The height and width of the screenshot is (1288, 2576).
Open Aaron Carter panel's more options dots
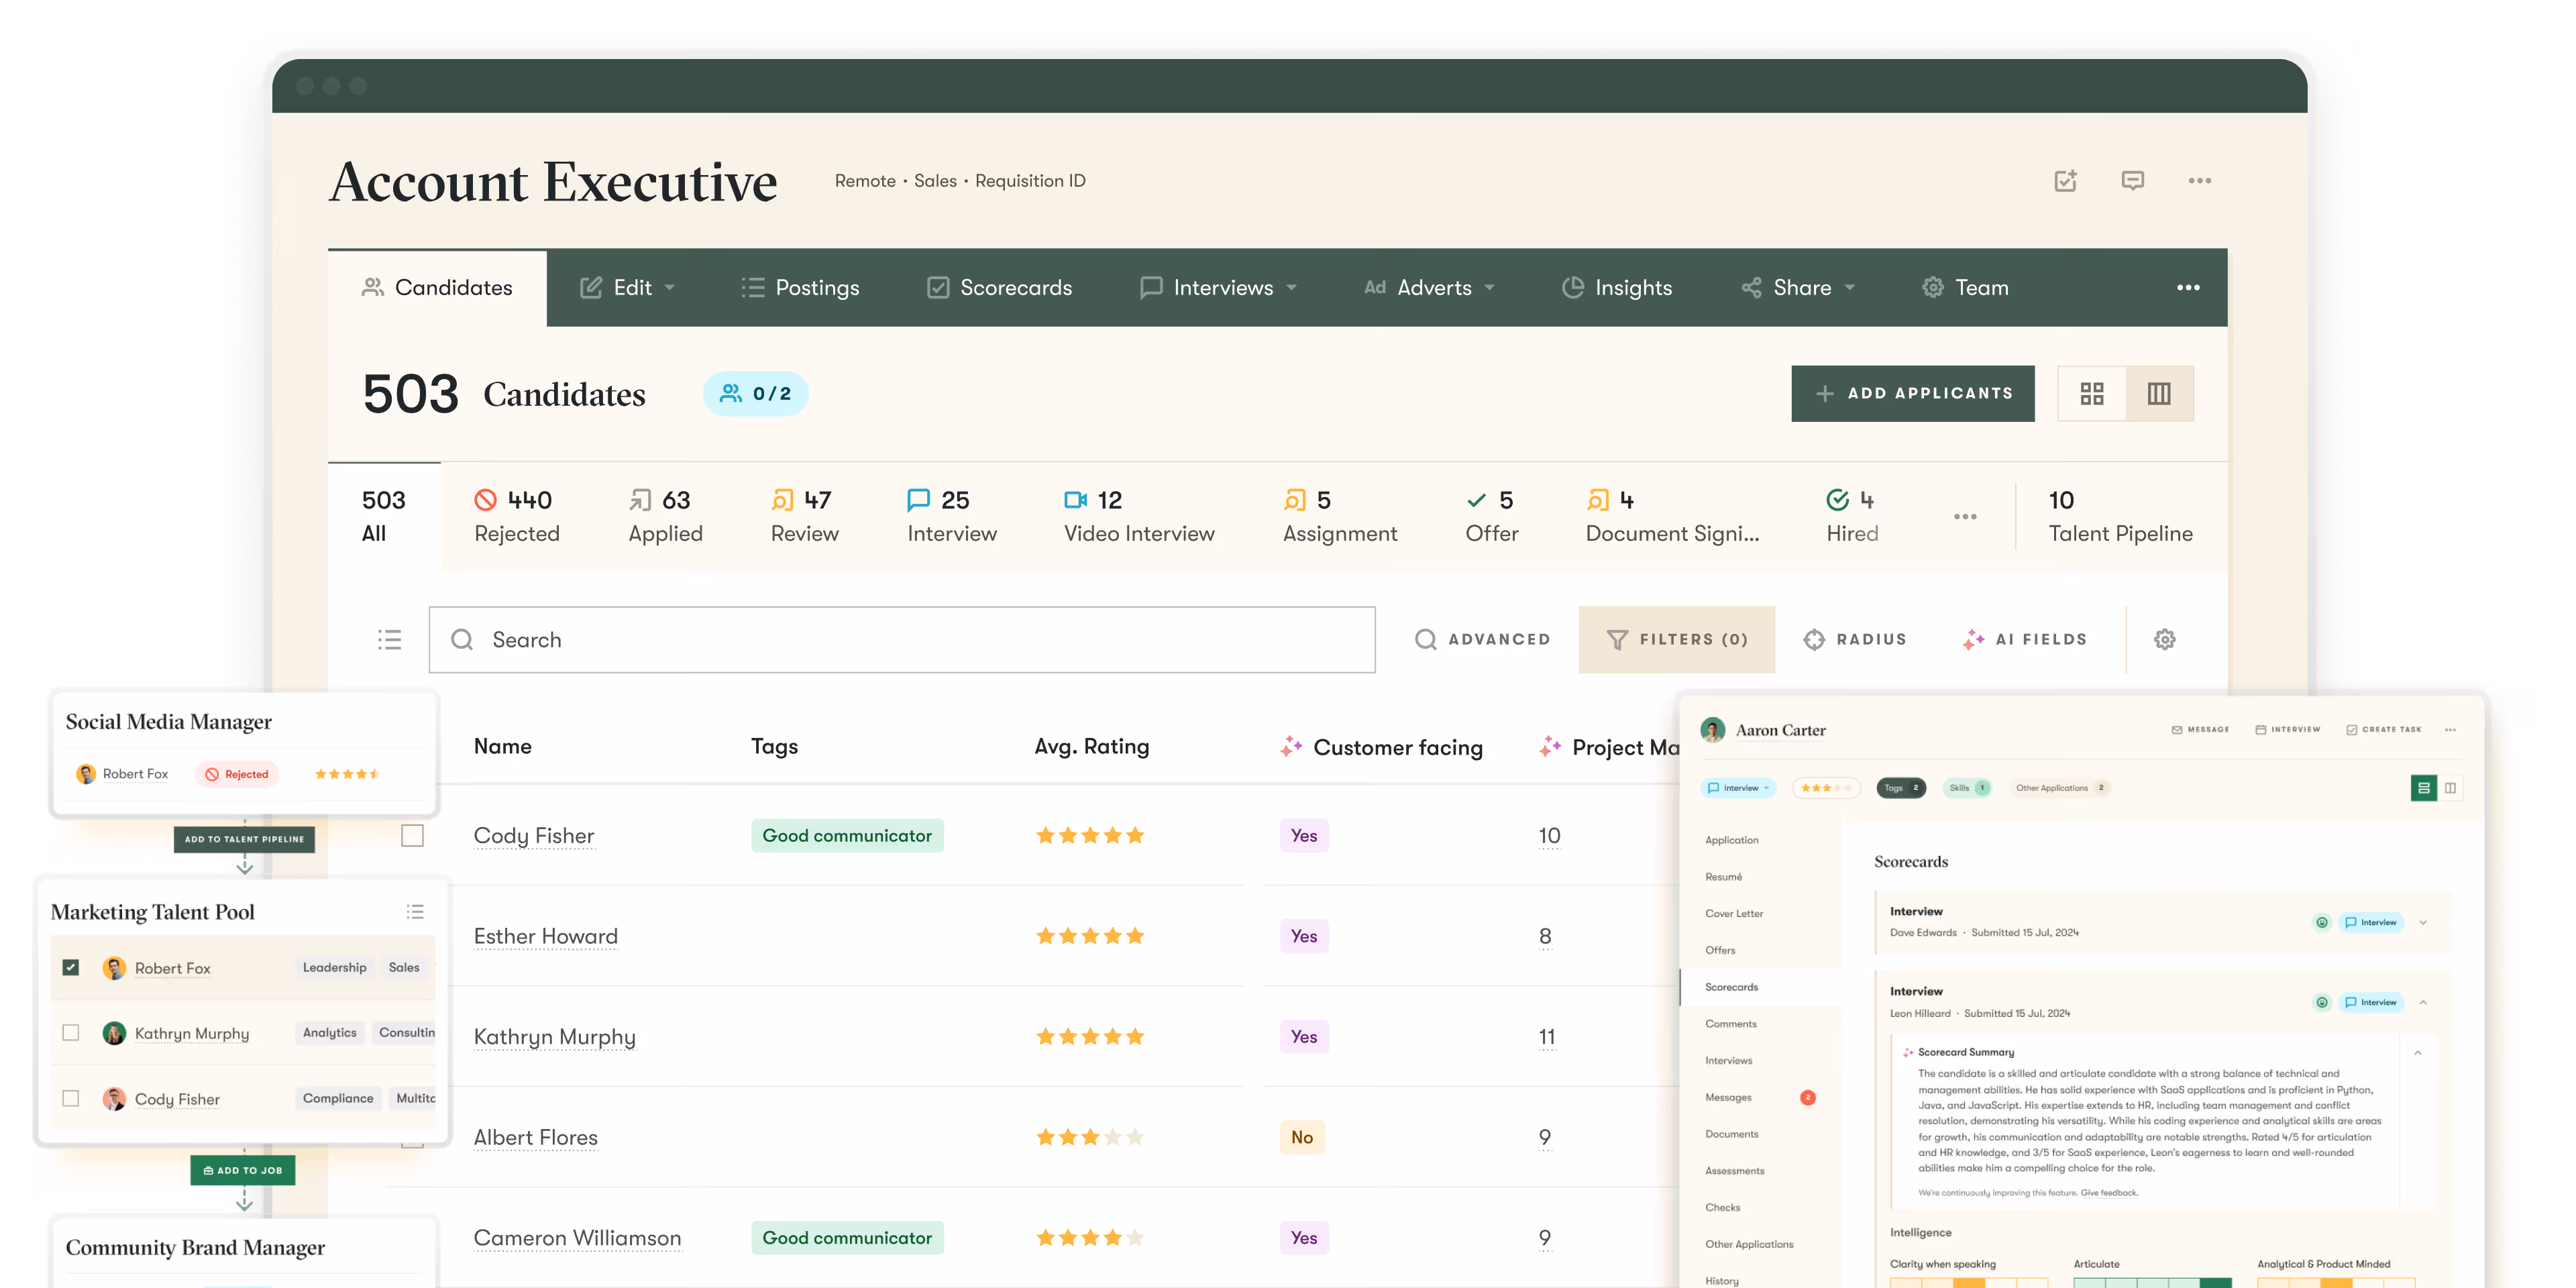click(x=2450, y=730)
